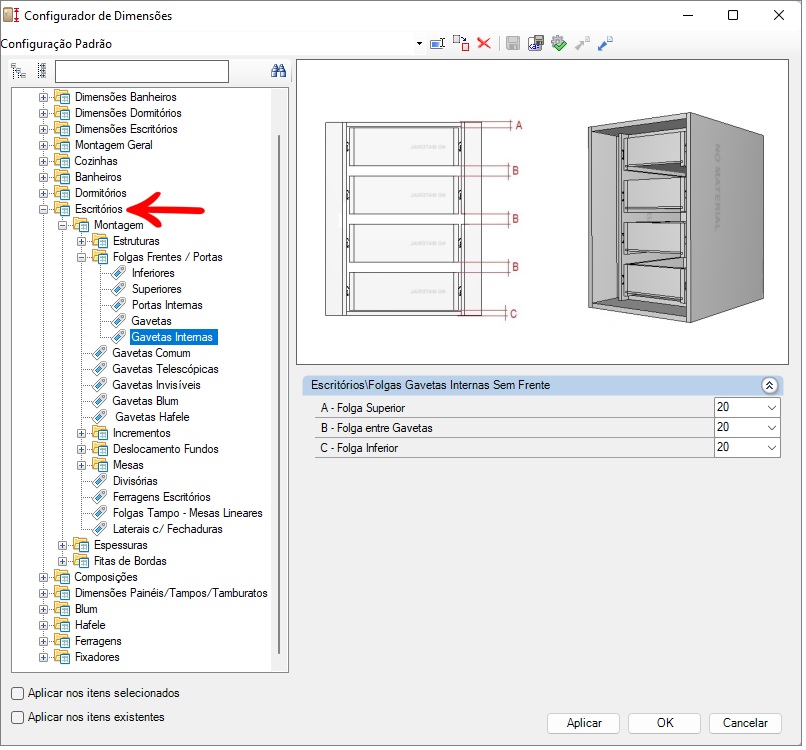
Task: Click the tag icon beside Divisórias
Action: [x=100, y=481]
